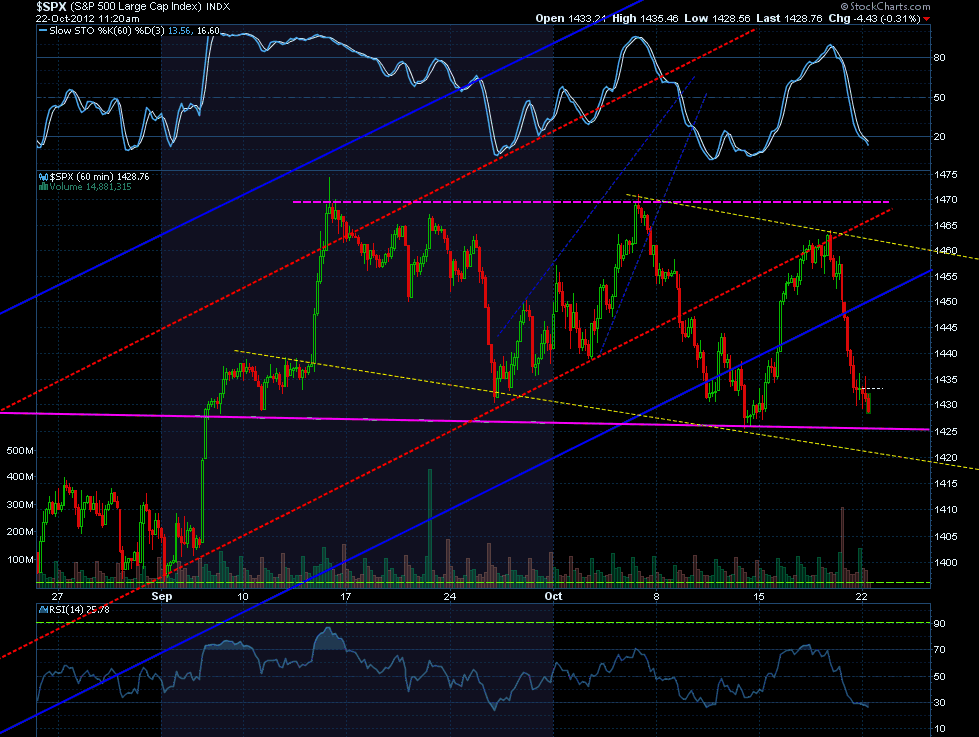979x737 pixels.
Task: Click the 1400 price axis label
Action: (946, 562)
